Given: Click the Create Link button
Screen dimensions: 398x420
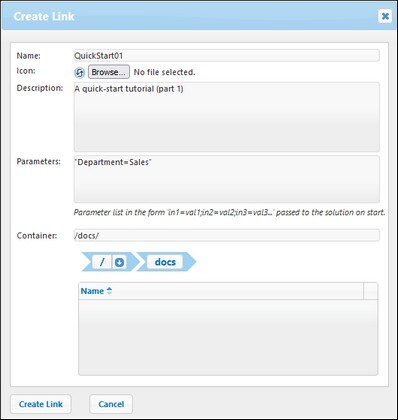Looking at the screenshot, I should [x=41, y=404].
